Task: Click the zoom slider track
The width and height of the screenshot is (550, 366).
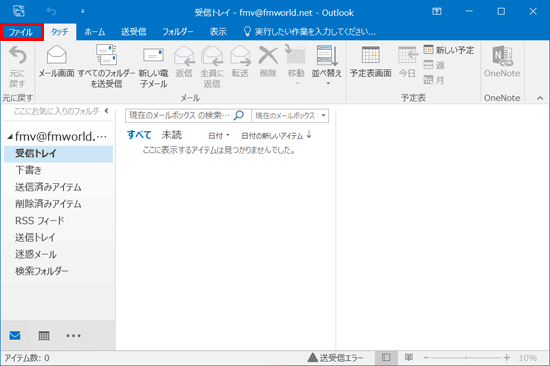Action: pyautogui.click(x=466, y=358)
